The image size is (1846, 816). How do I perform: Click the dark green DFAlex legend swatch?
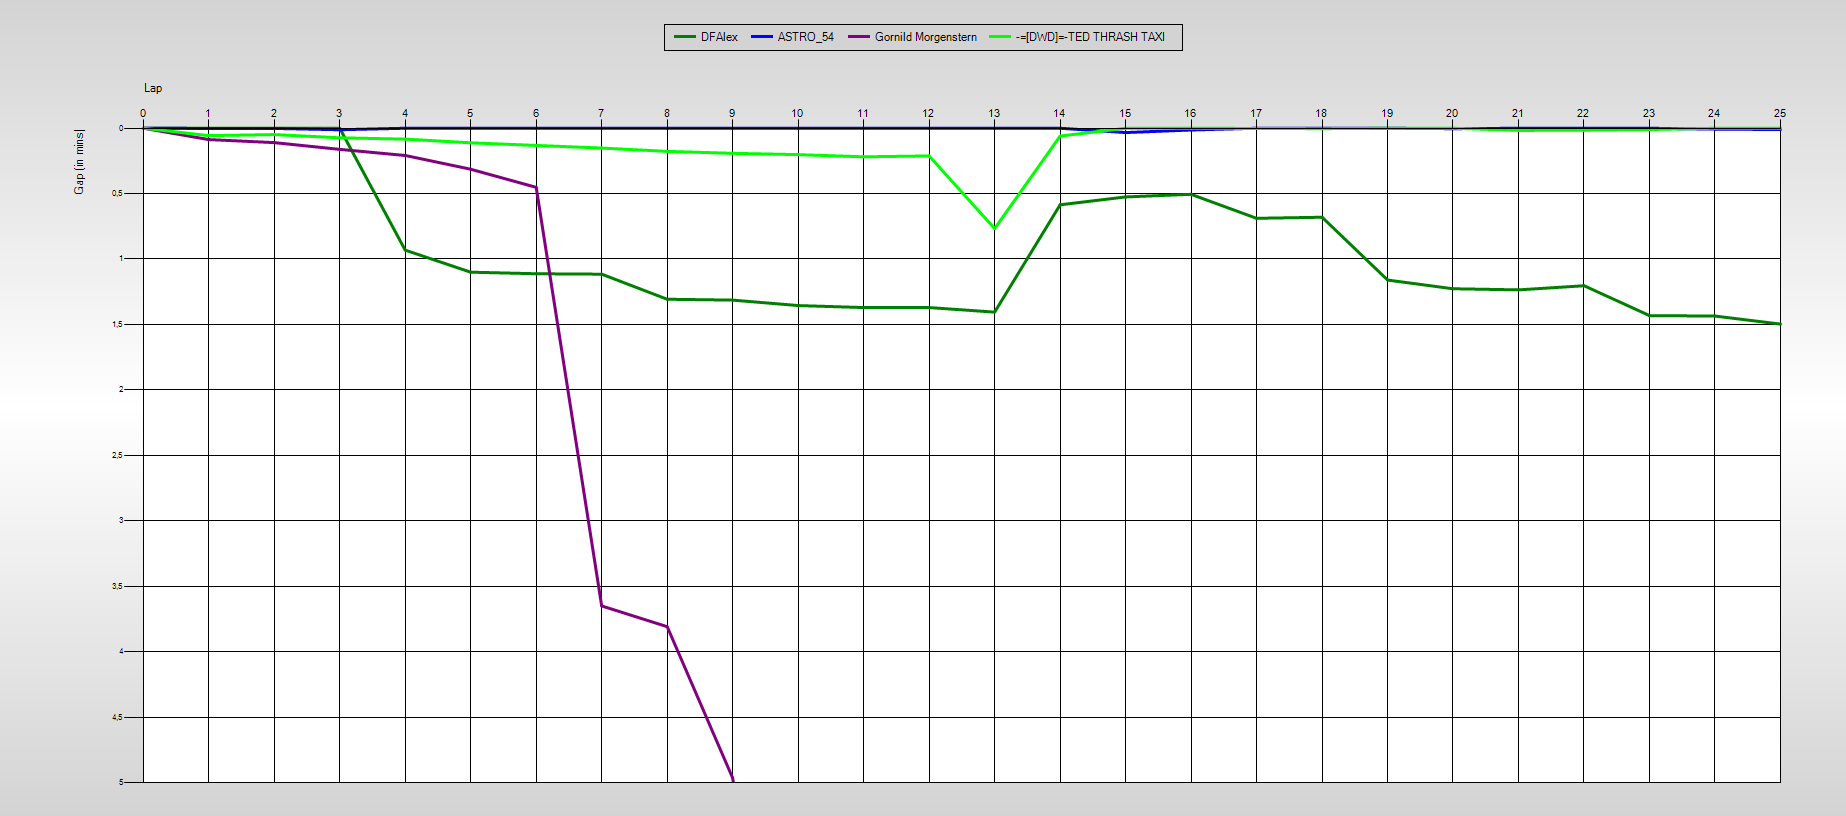(685, 37)
